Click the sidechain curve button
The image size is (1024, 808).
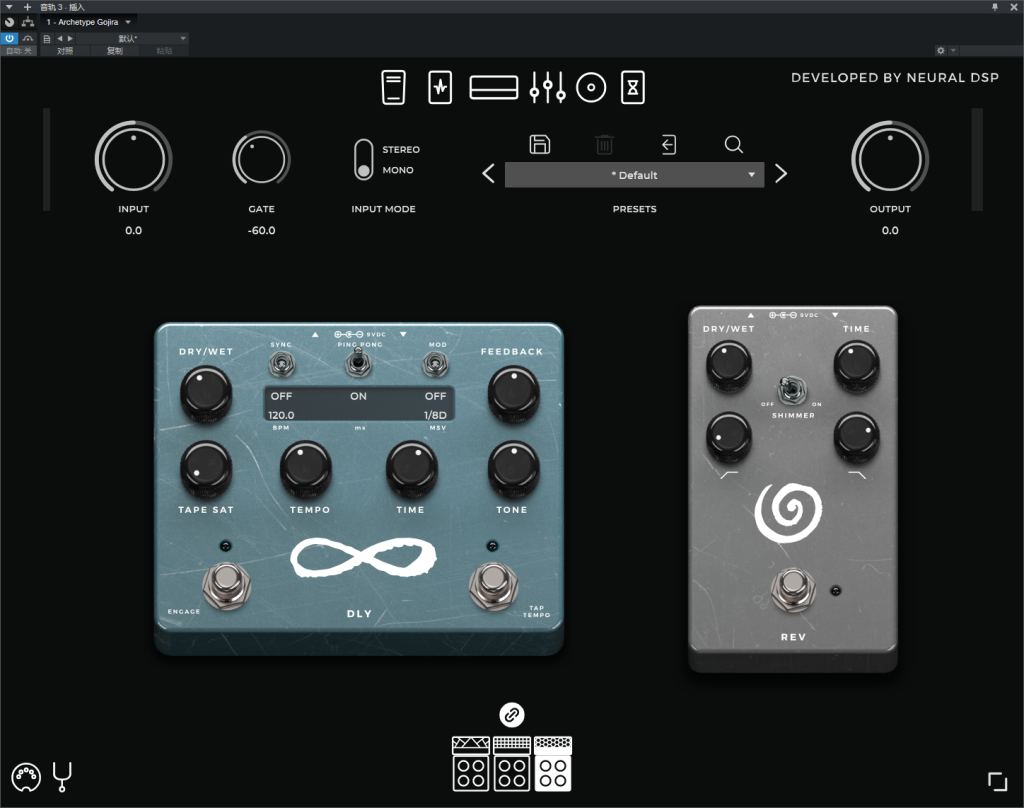(x=28, y=39)
